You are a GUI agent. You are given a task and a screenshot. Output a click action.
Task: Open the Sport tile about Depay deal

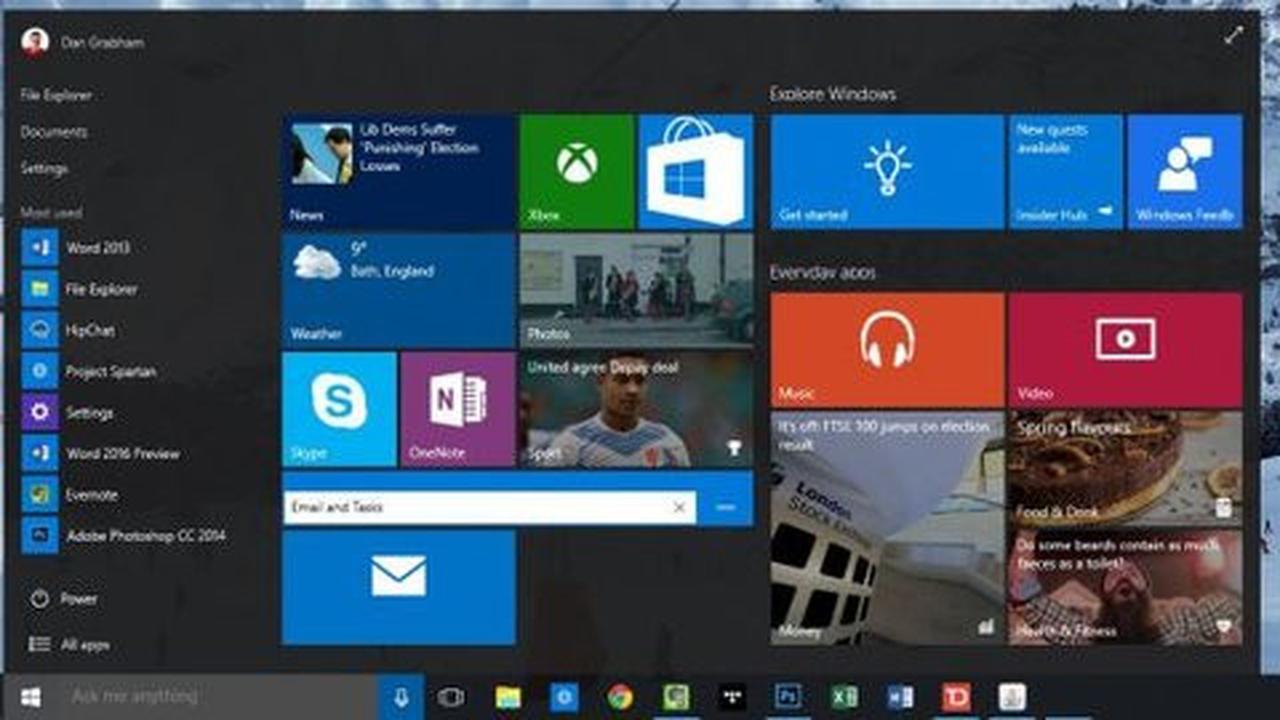point(636,408)
